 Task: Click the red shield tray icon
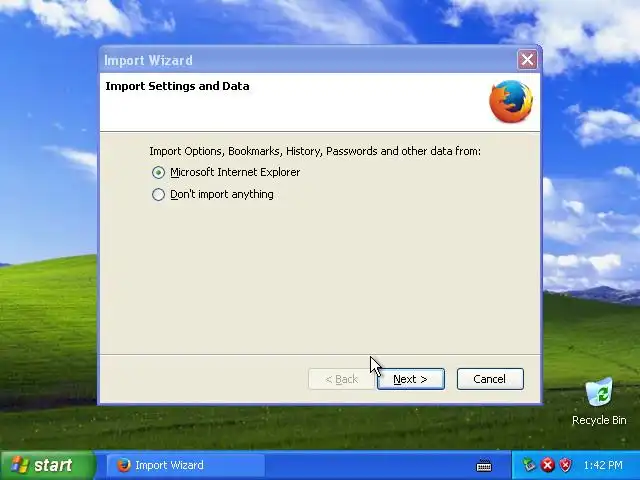[x=565, y=465]
